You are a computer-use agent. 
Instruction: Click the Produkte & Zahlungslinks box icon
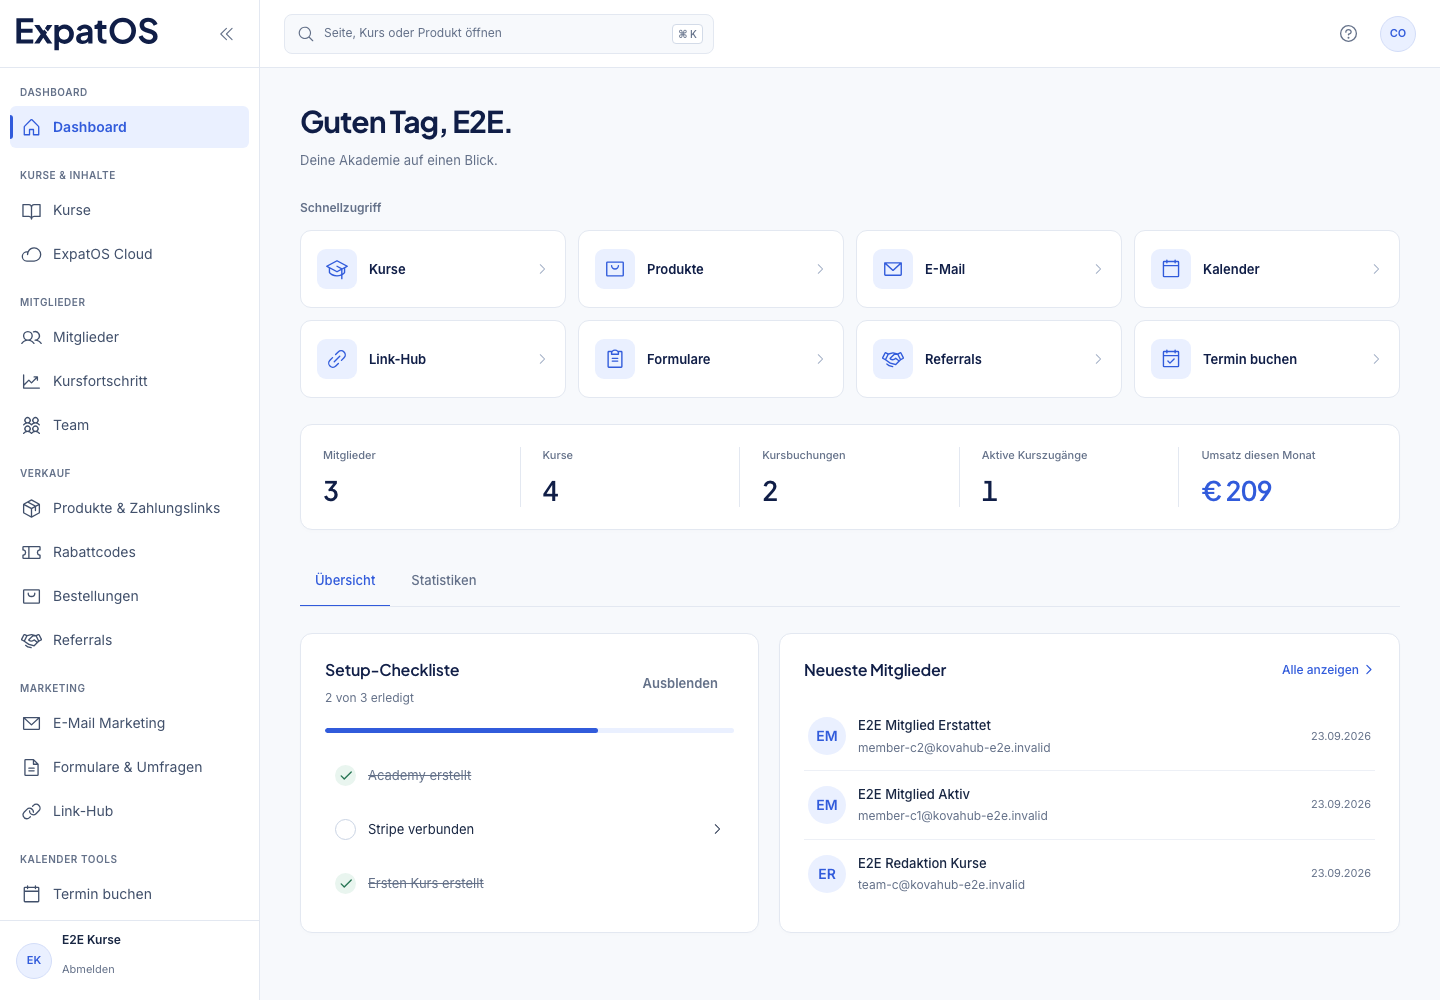[32, 508]
